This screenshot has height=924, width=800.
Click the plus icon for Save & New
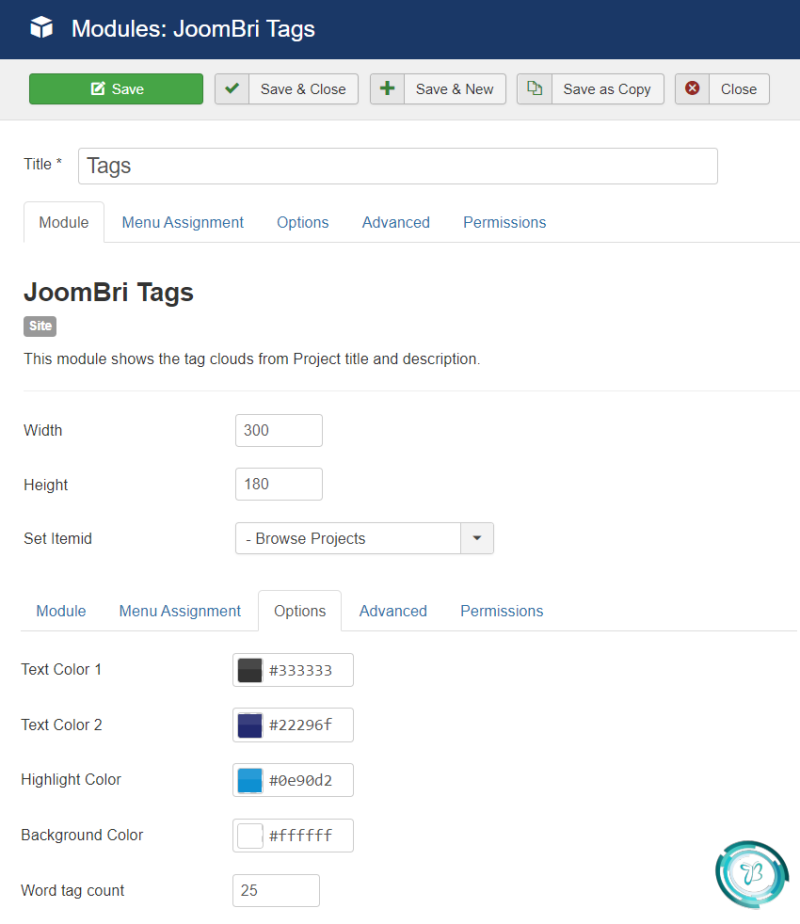tap(387, 88)
